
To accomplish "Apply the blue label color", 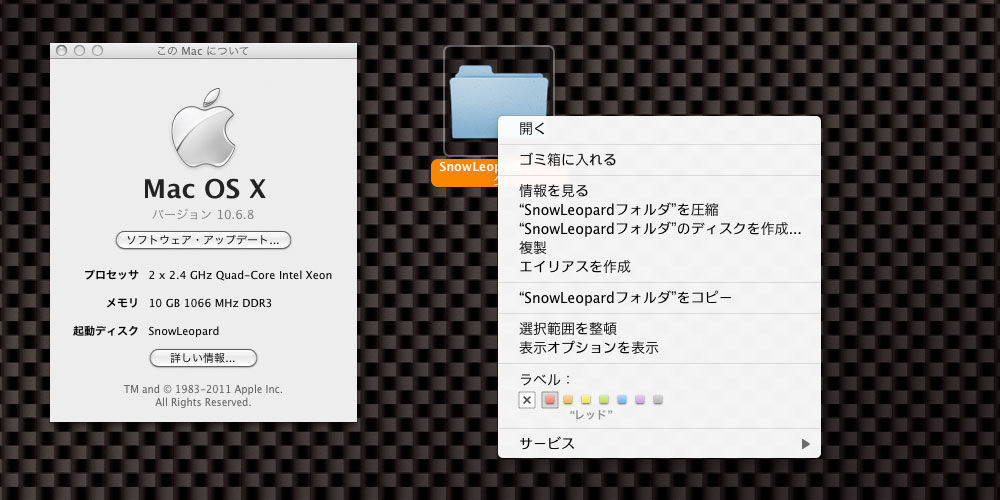I will pos(622,400).
